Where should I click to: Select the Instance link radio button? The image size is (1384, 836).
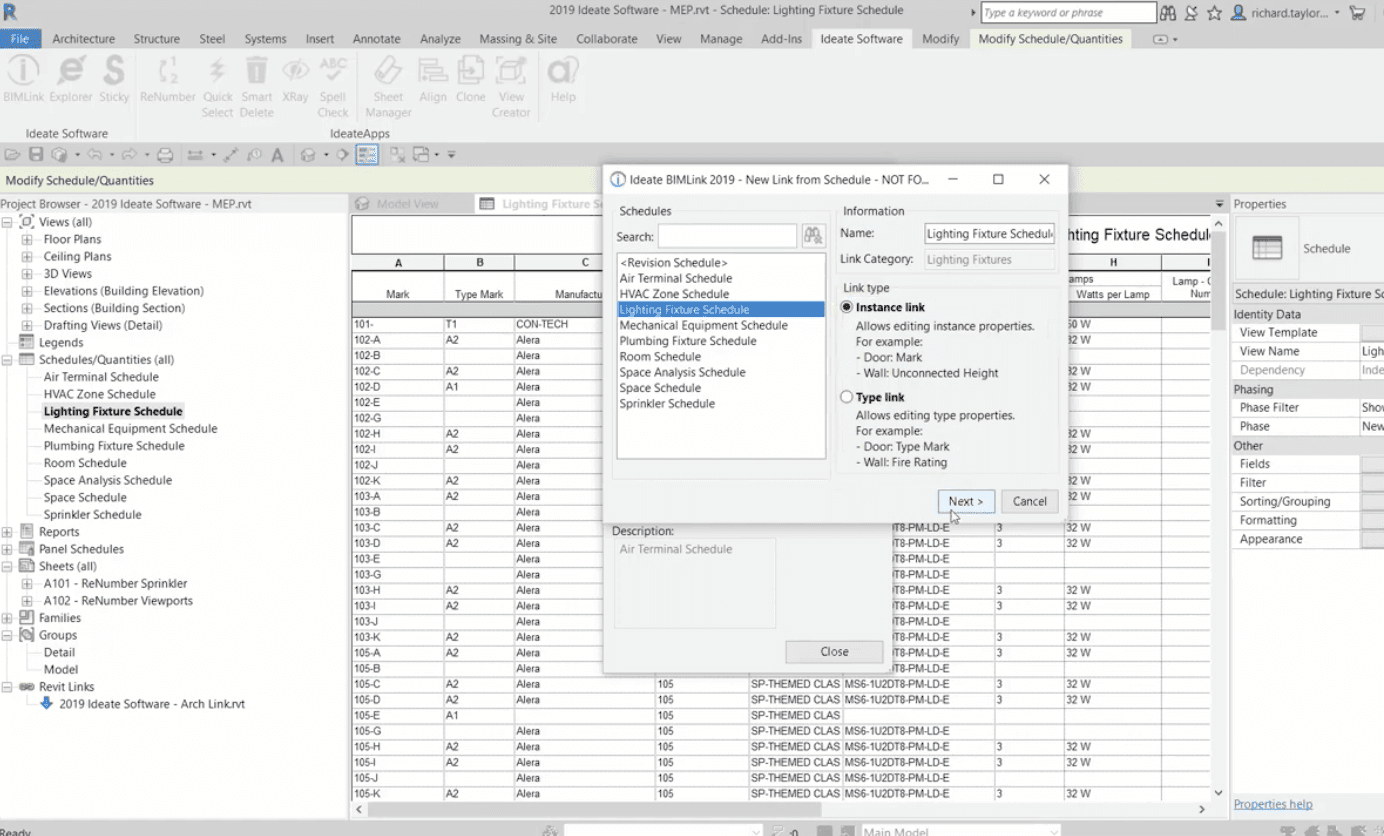coord(847,307)
